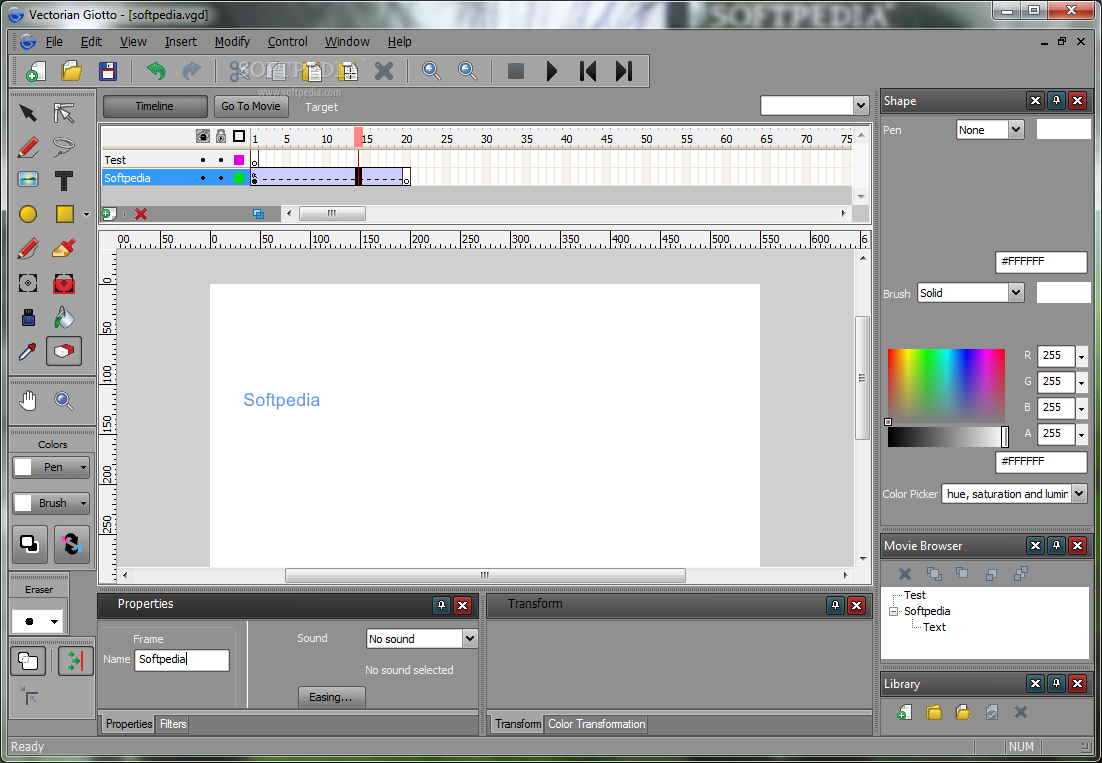The width and height of the screenshot is (1102, 763).
Task: Open the File menu
Action: [x=54, y=41]
